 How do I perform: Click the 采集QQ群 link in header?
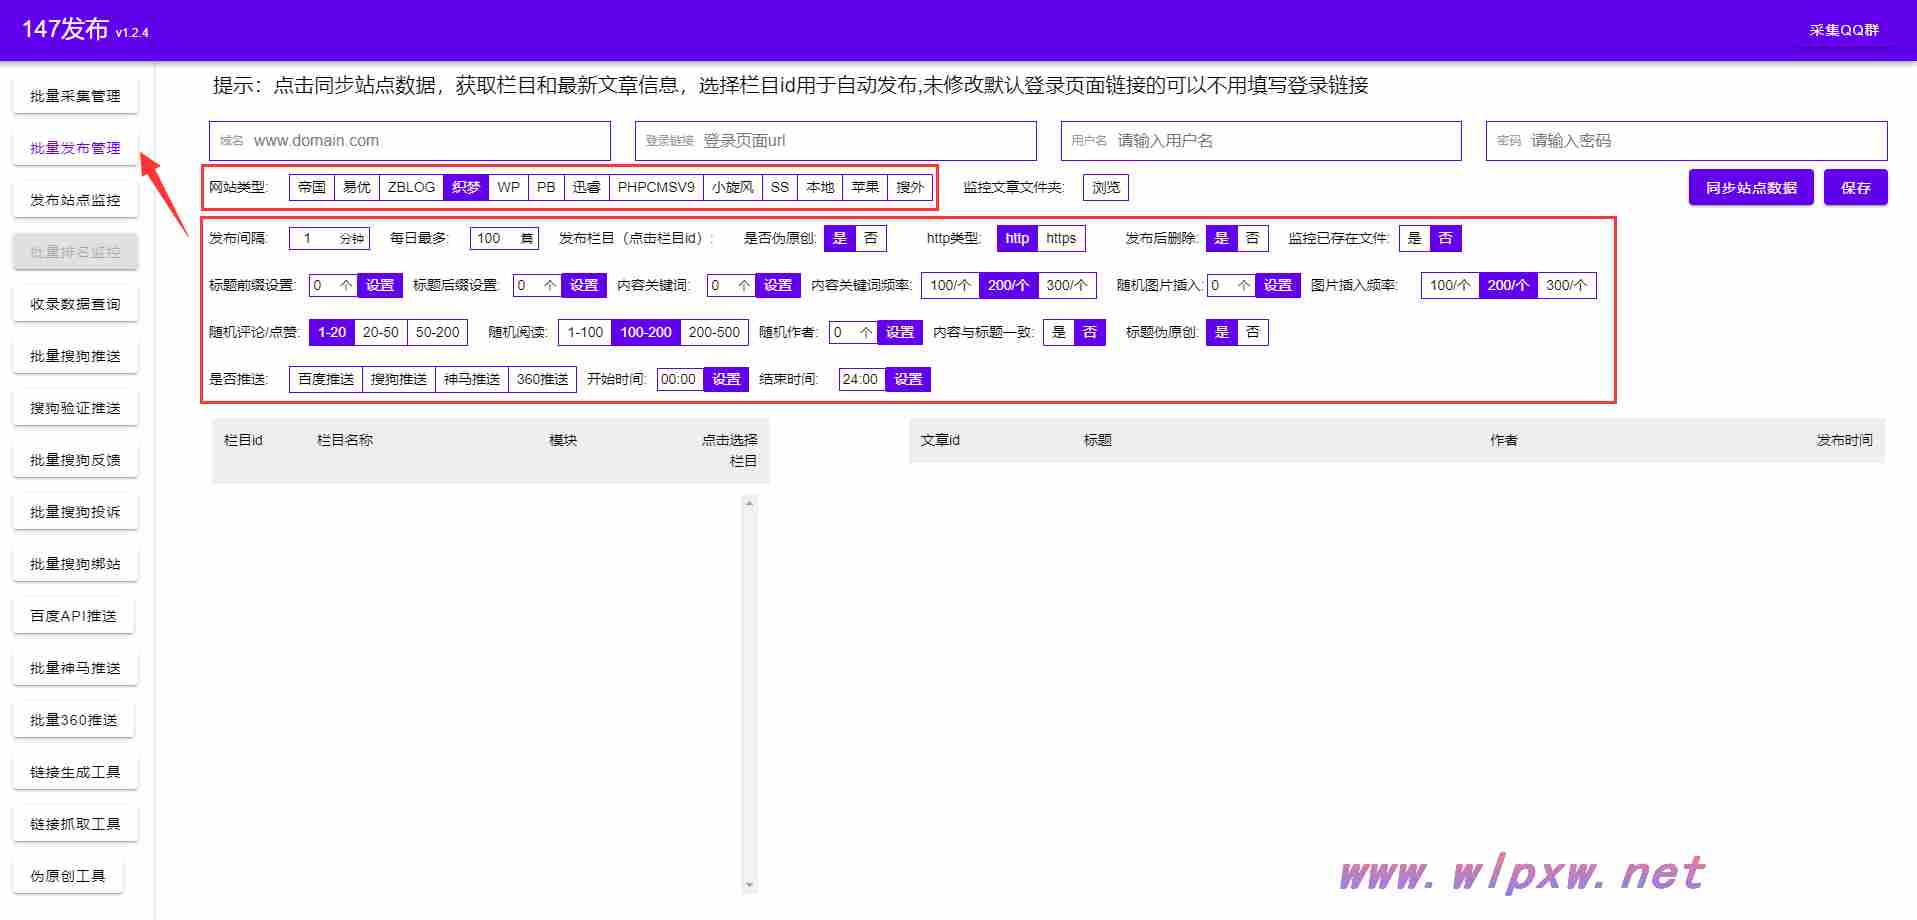(x=1843, y=30)
